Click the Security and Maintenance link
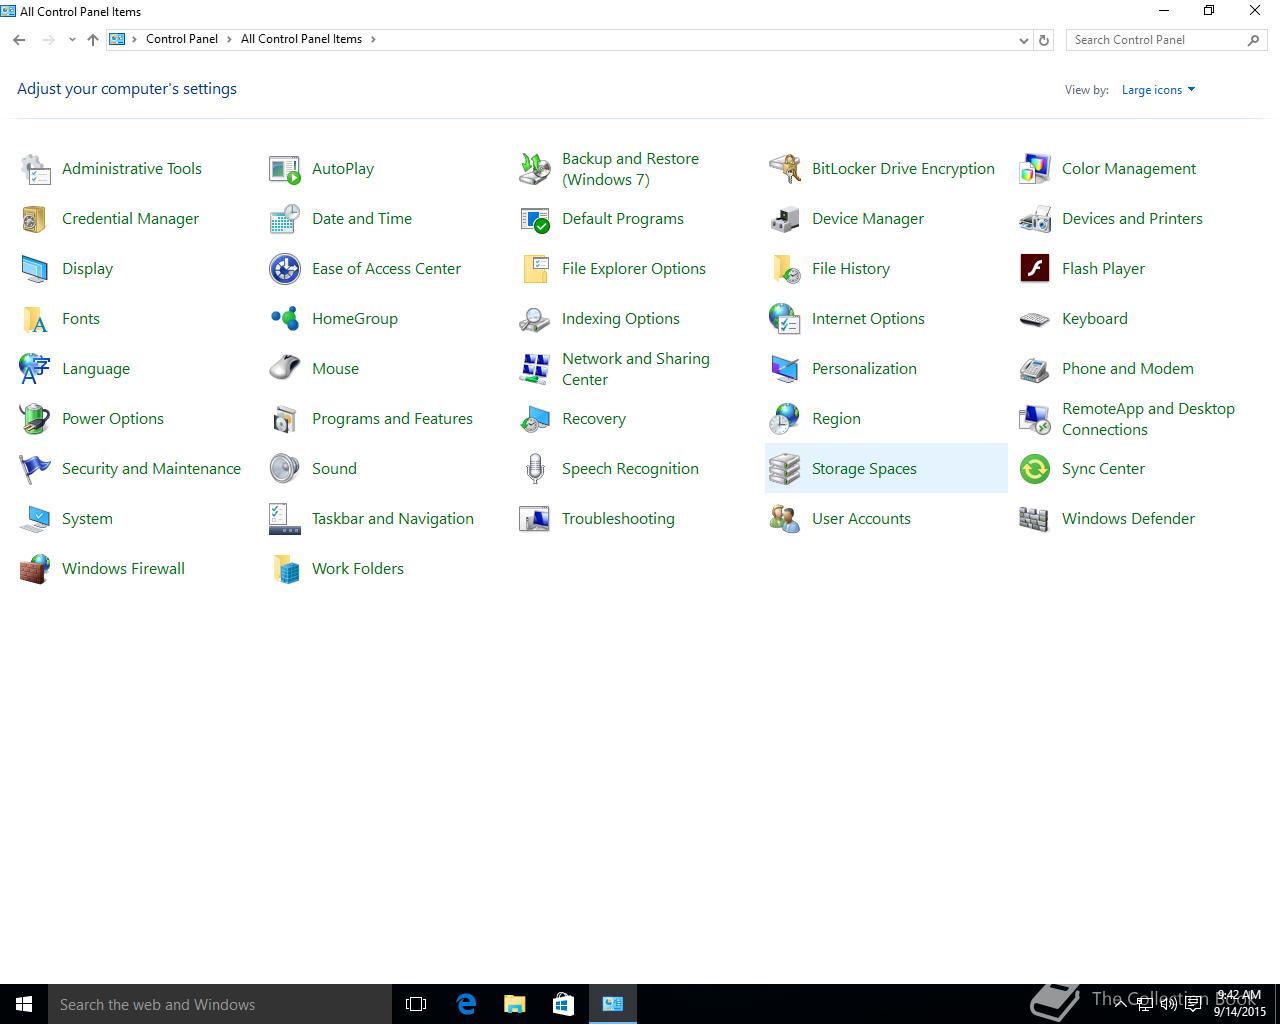 click(x=151, y=469)
